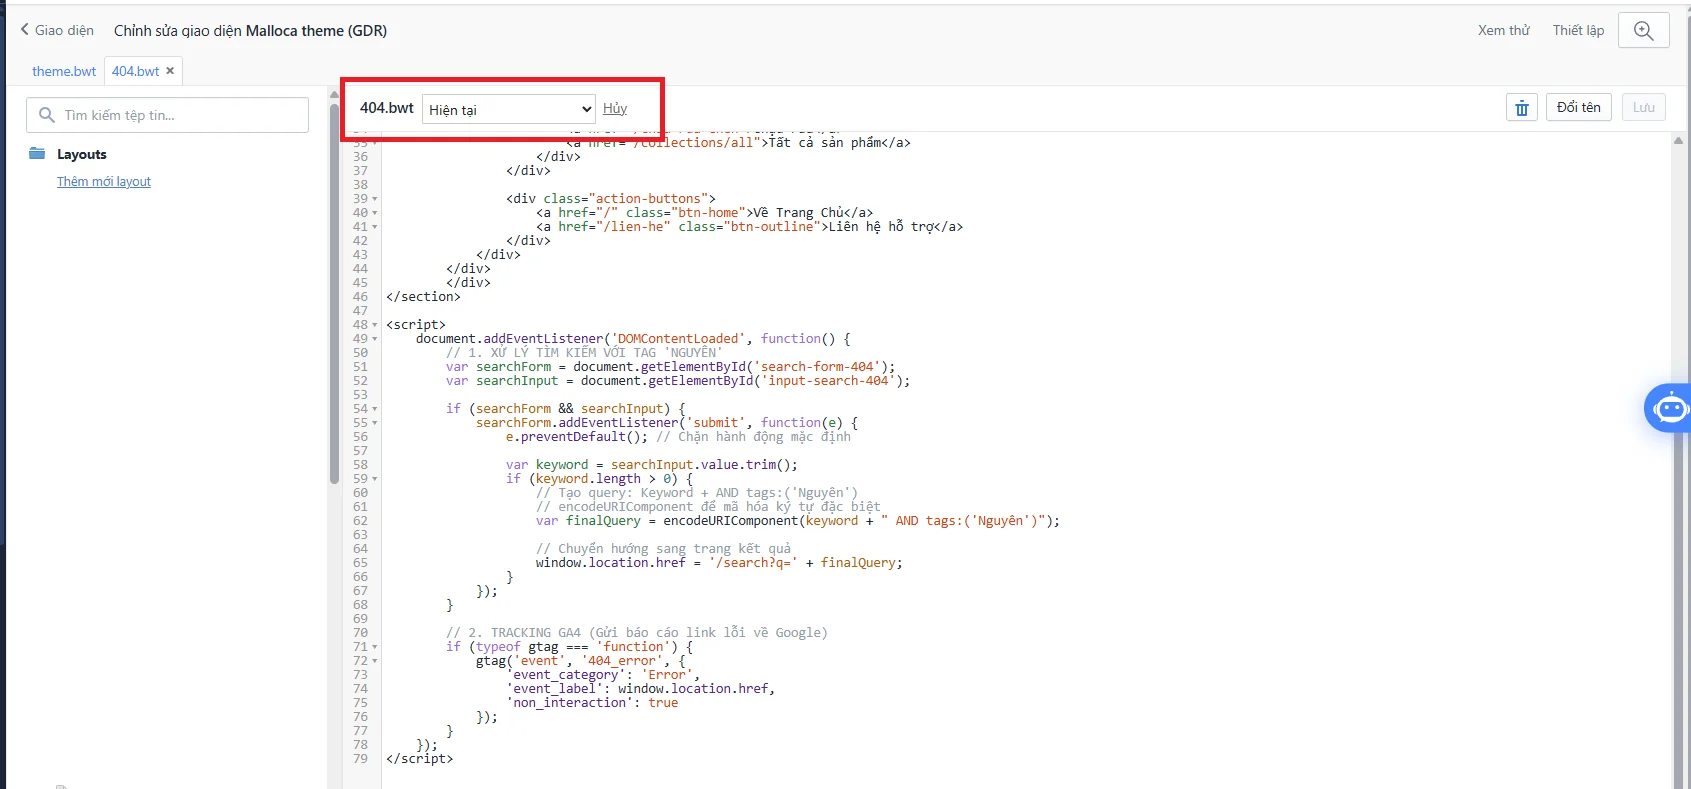Viewport: 1691px width, 789px height.
Task: Expand the Layouts folder
Action: (x=82, y=154)
